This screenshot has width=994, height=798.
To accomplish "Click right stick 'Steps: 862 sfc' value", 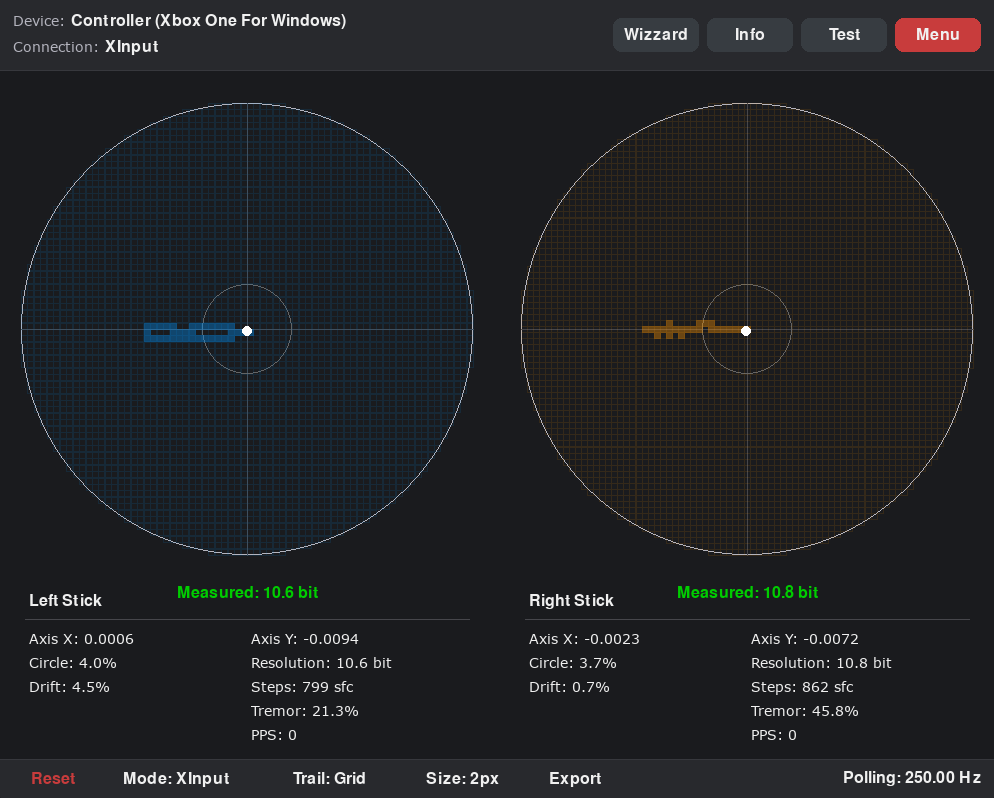I will click(x=803, y=687).
